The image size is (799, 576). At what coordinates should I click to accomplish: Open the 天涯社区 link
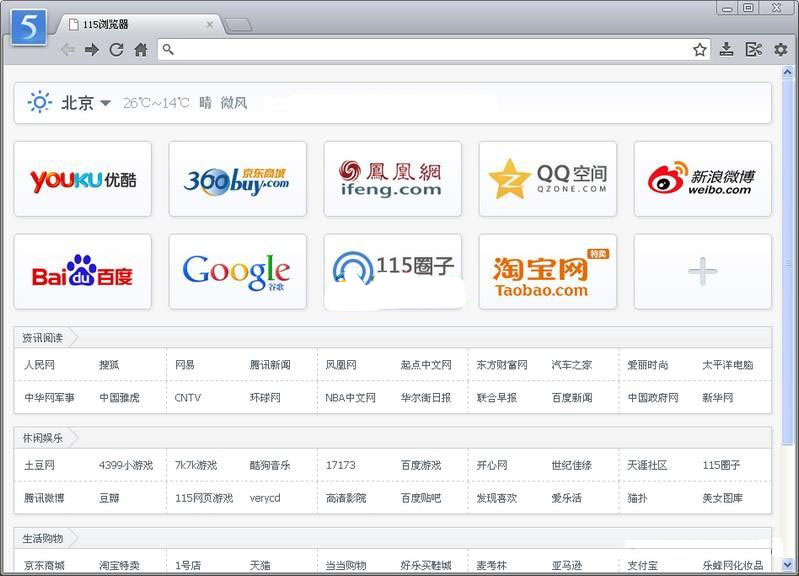(647, 465)
